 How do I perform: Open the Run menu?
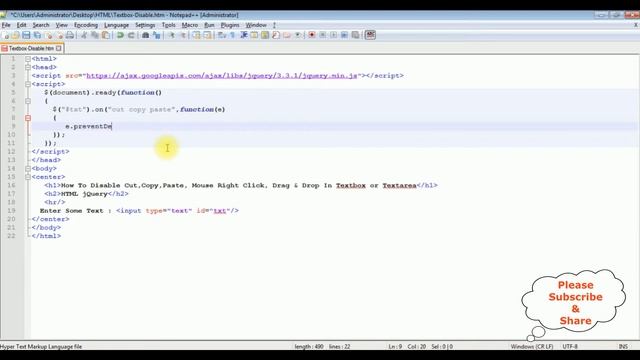click(209, 25)
